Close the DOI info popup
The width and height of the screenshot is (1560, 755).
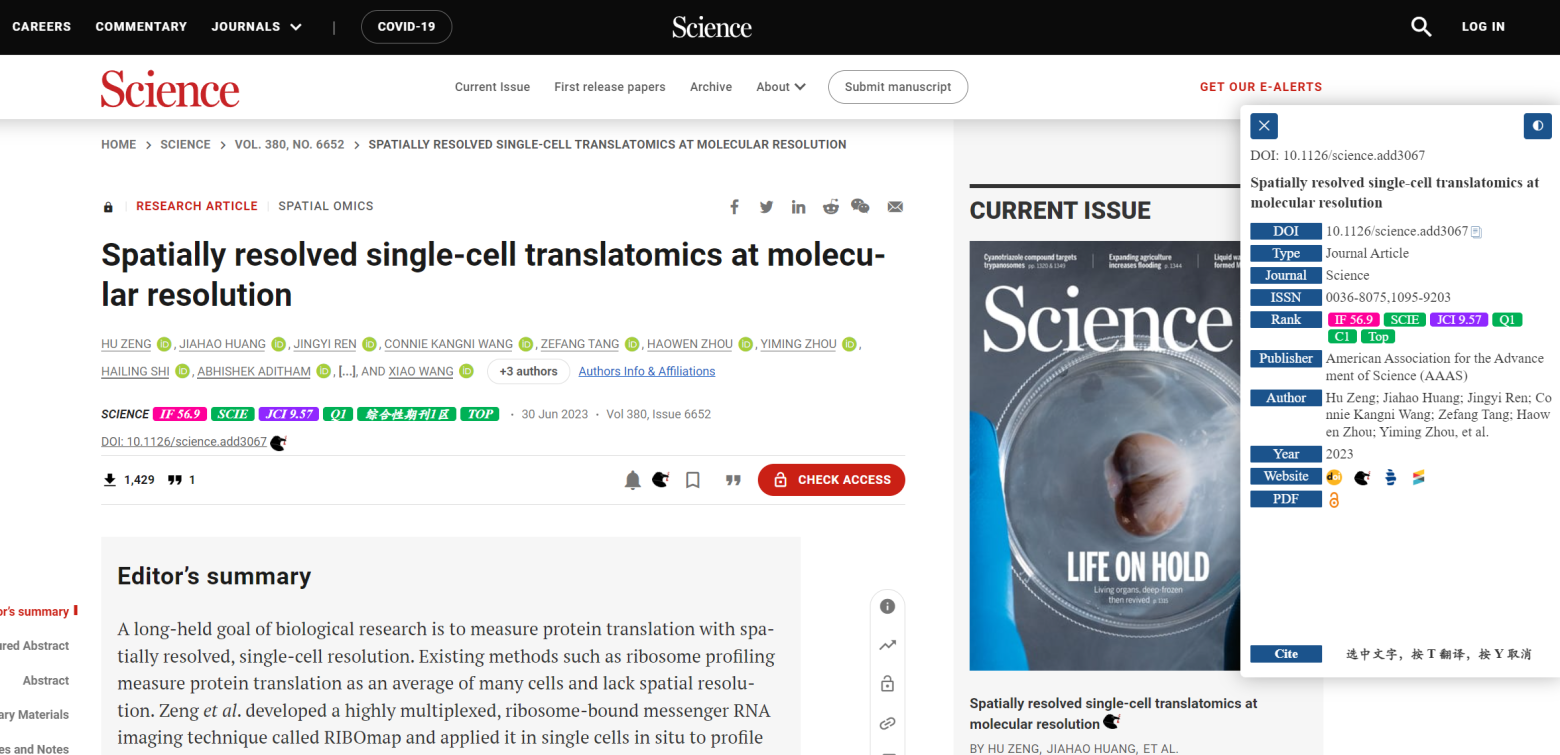click(1264, 126)
